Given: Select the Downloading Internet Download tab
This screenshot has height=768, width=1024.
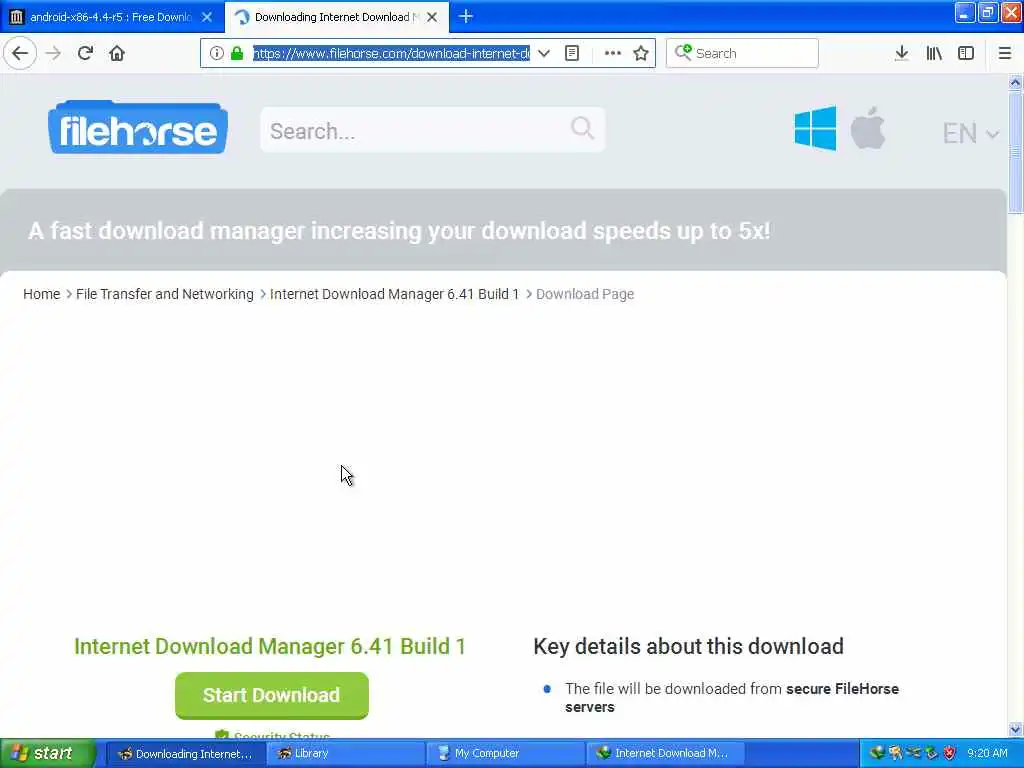Looking at the screenshot, I should 337,17.
